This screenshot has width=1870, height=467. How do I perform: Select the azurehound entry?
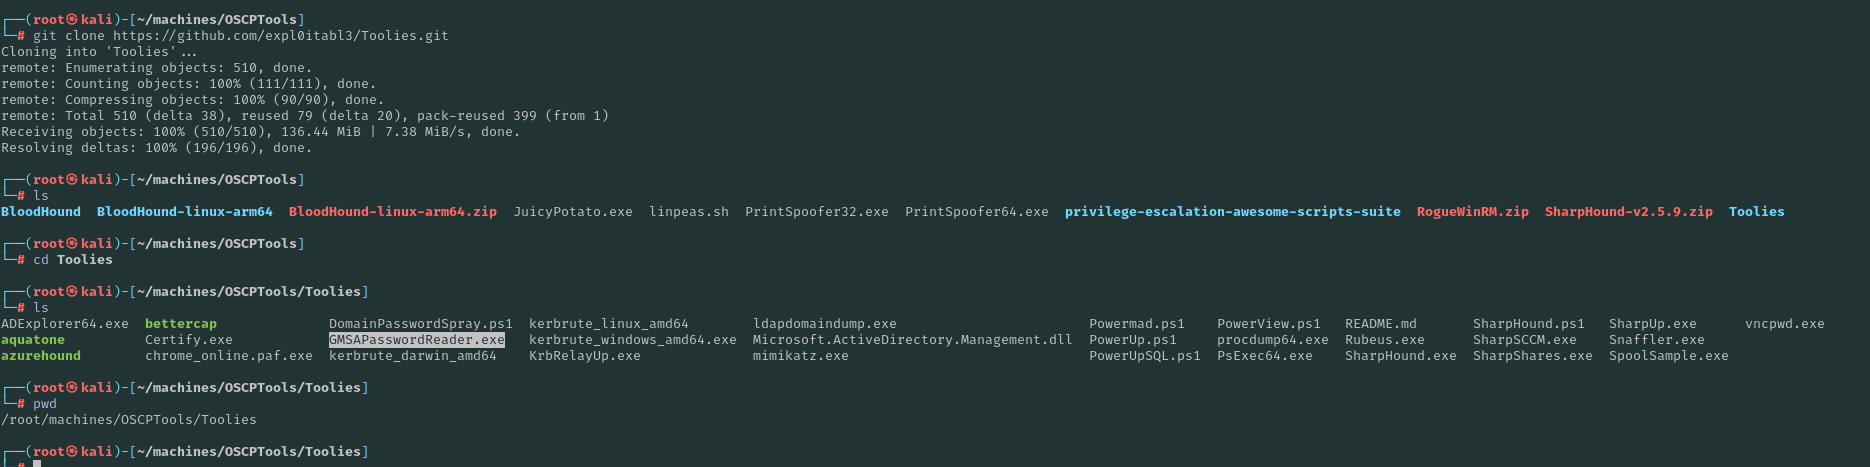tap(40, 356)
